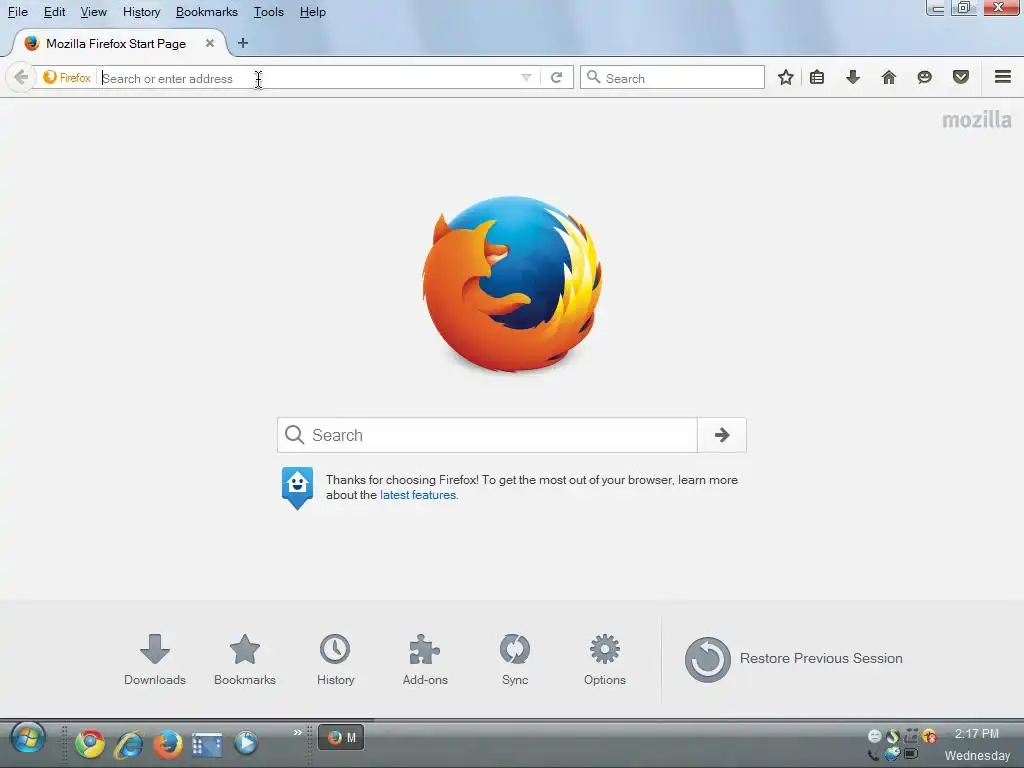This screenshot has height=768, width=1024.
Task: Click the blue house mascot snippet icon
Action: point(297,488)
